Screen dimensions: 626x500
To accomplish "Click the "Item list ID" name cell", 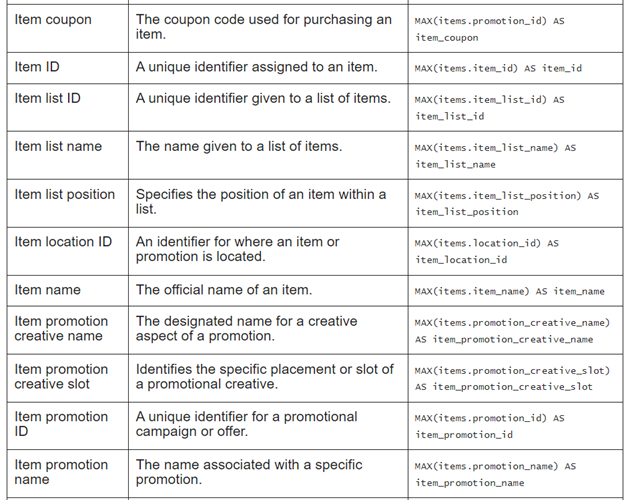I will (48, 98).
